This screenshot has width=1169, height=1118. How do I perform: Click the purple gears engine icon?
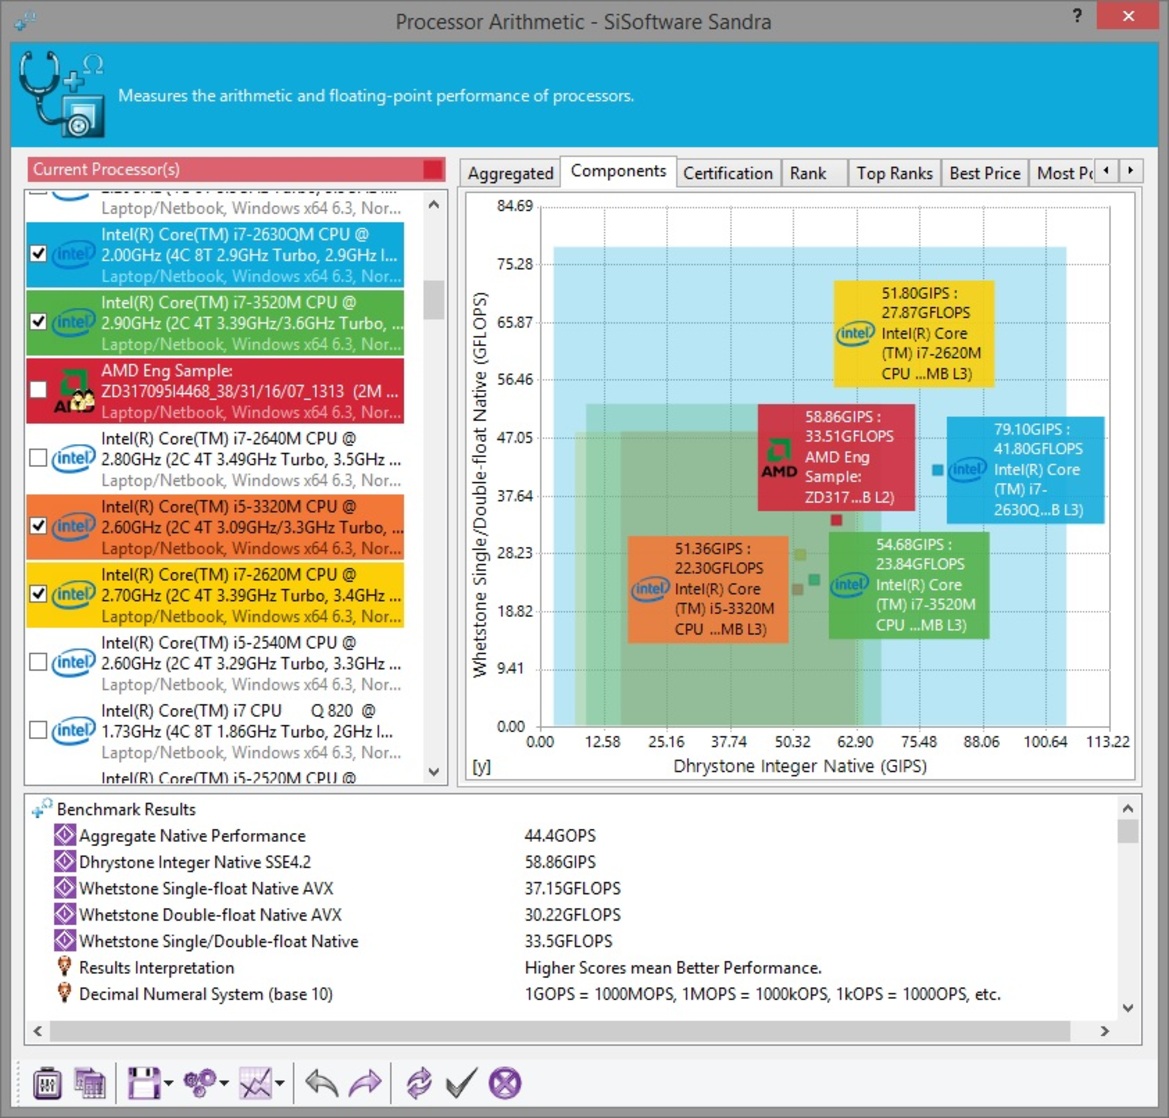pos(200,1083)
